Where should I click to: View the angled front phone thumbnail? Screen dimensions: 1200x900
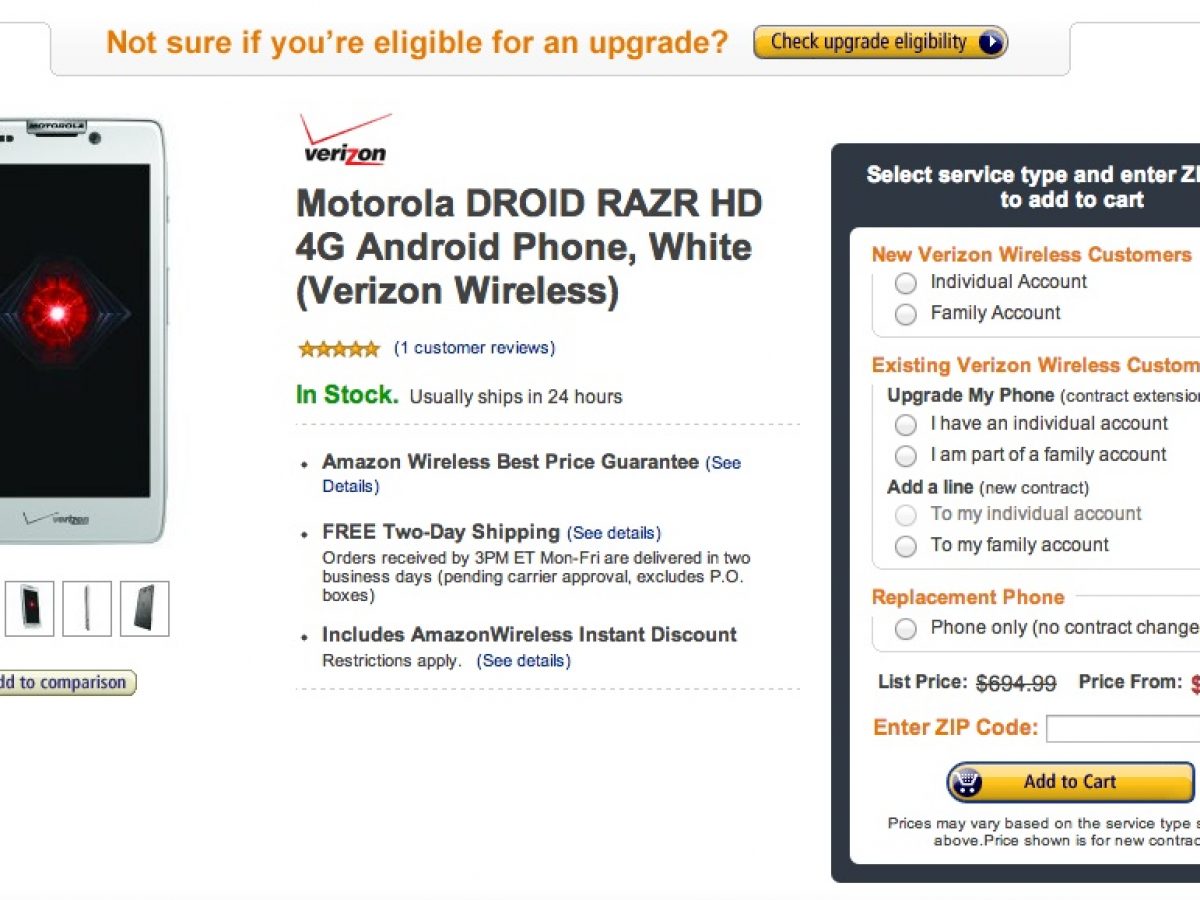(29, 608)
